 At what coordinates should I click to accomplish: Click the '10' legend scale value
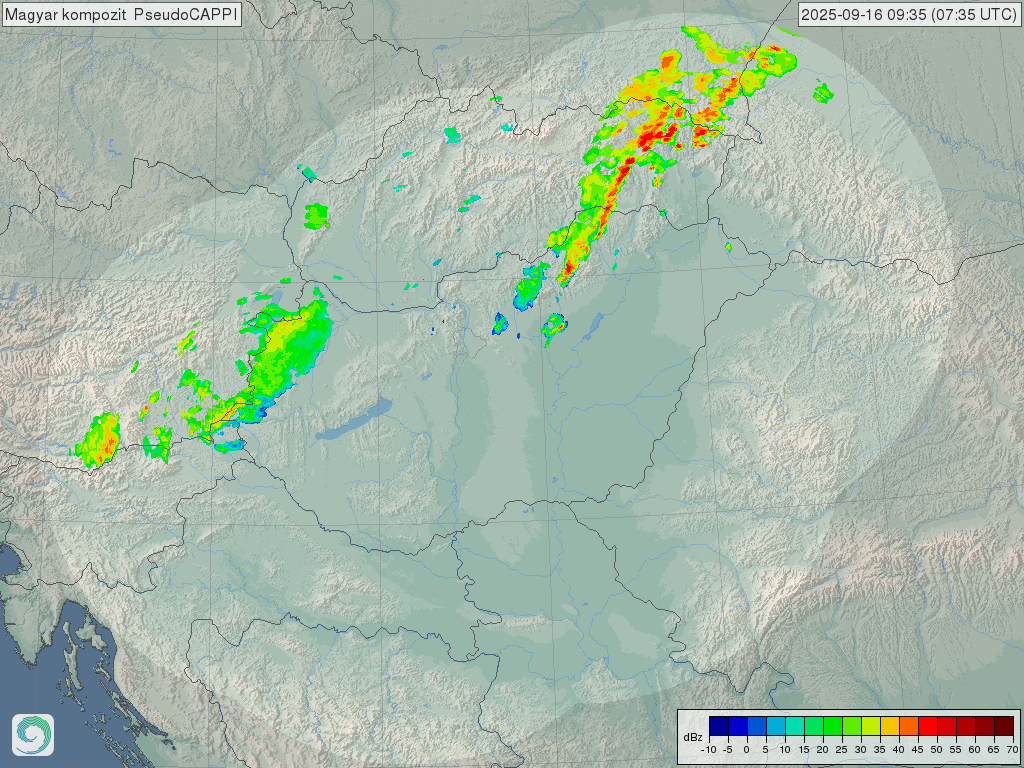tap(785, 750)
